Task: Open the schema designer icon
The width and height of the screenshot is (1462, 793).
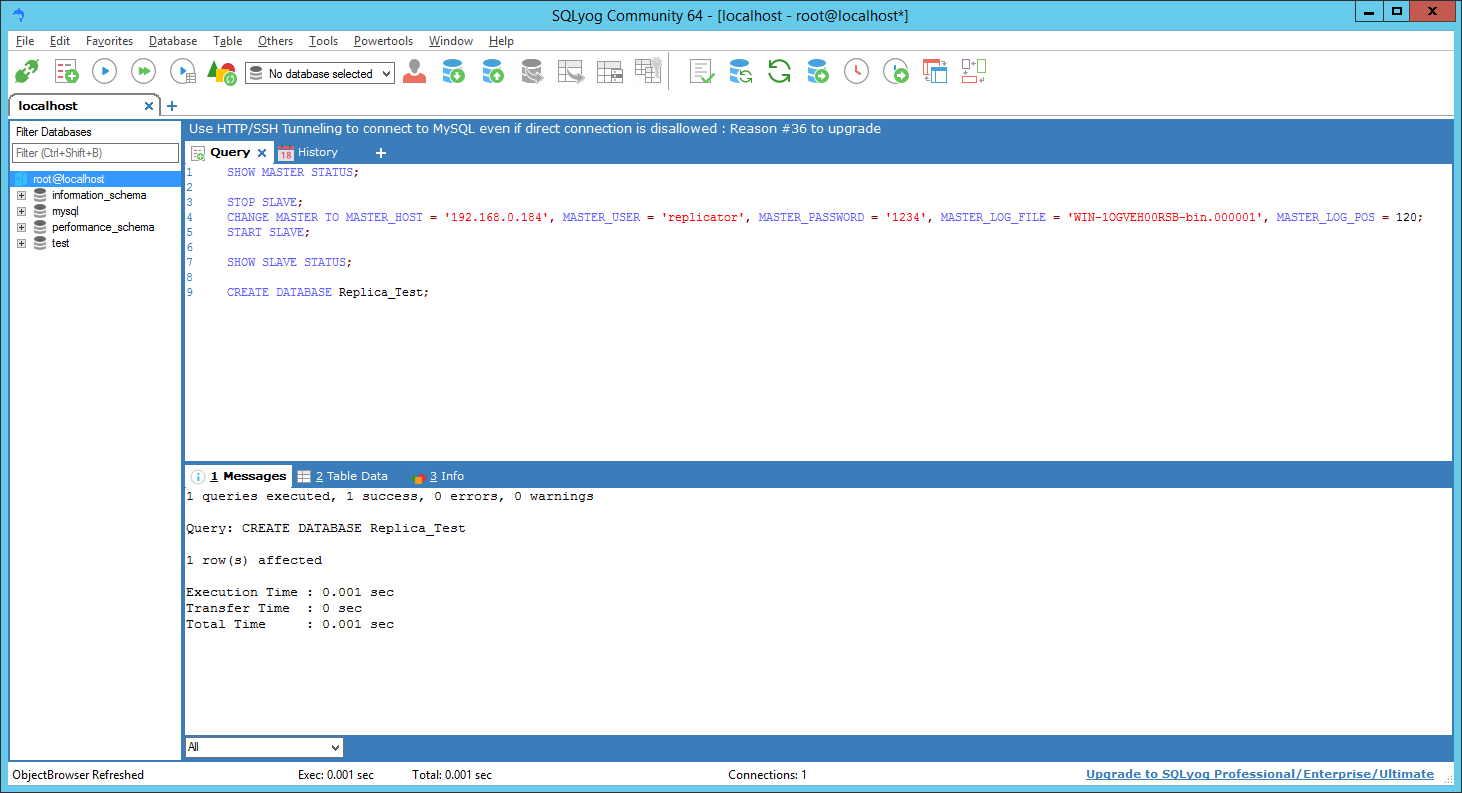Action: 974,71
